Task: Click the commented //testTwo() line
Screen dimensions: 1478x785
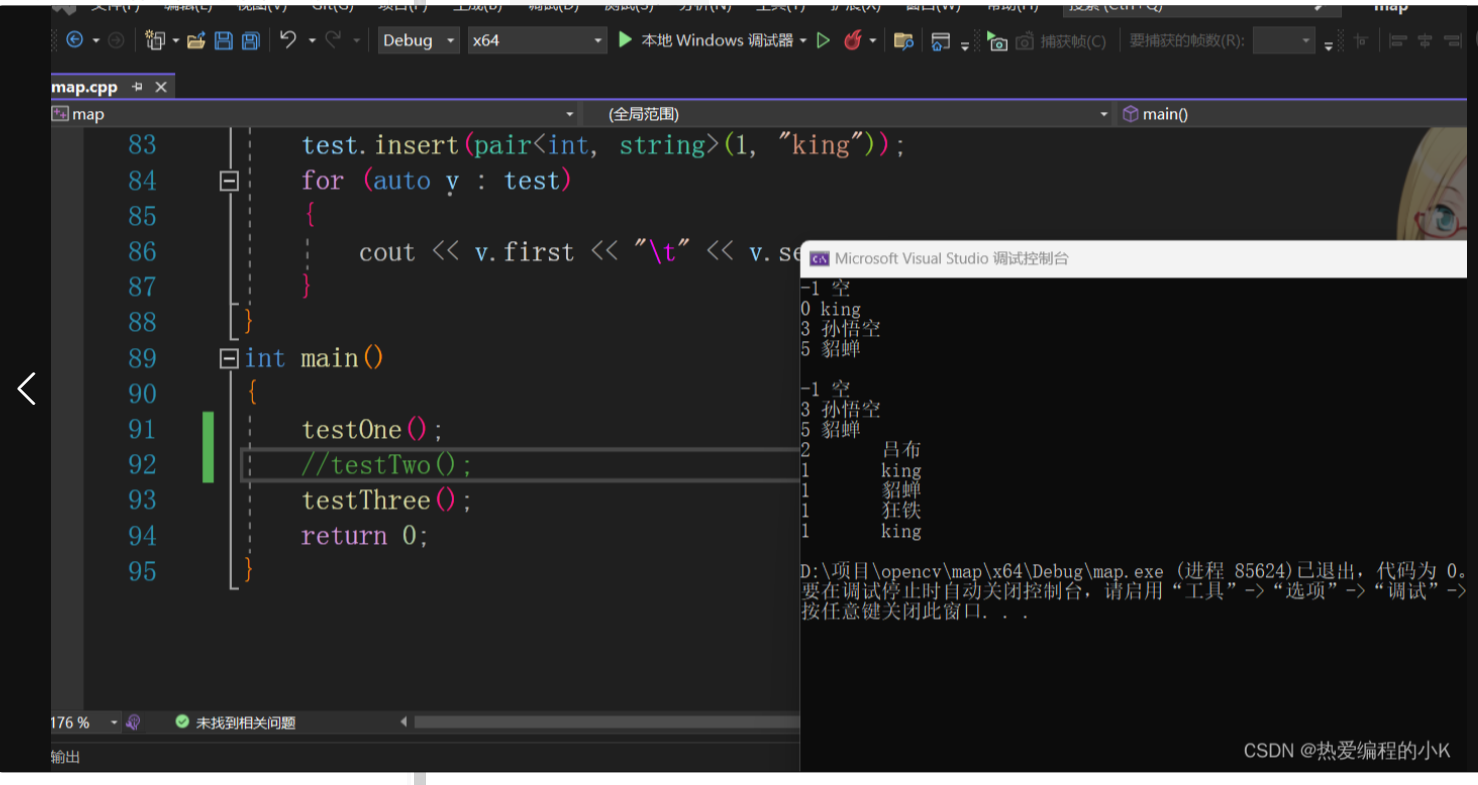Action: [x=386, y=465]
